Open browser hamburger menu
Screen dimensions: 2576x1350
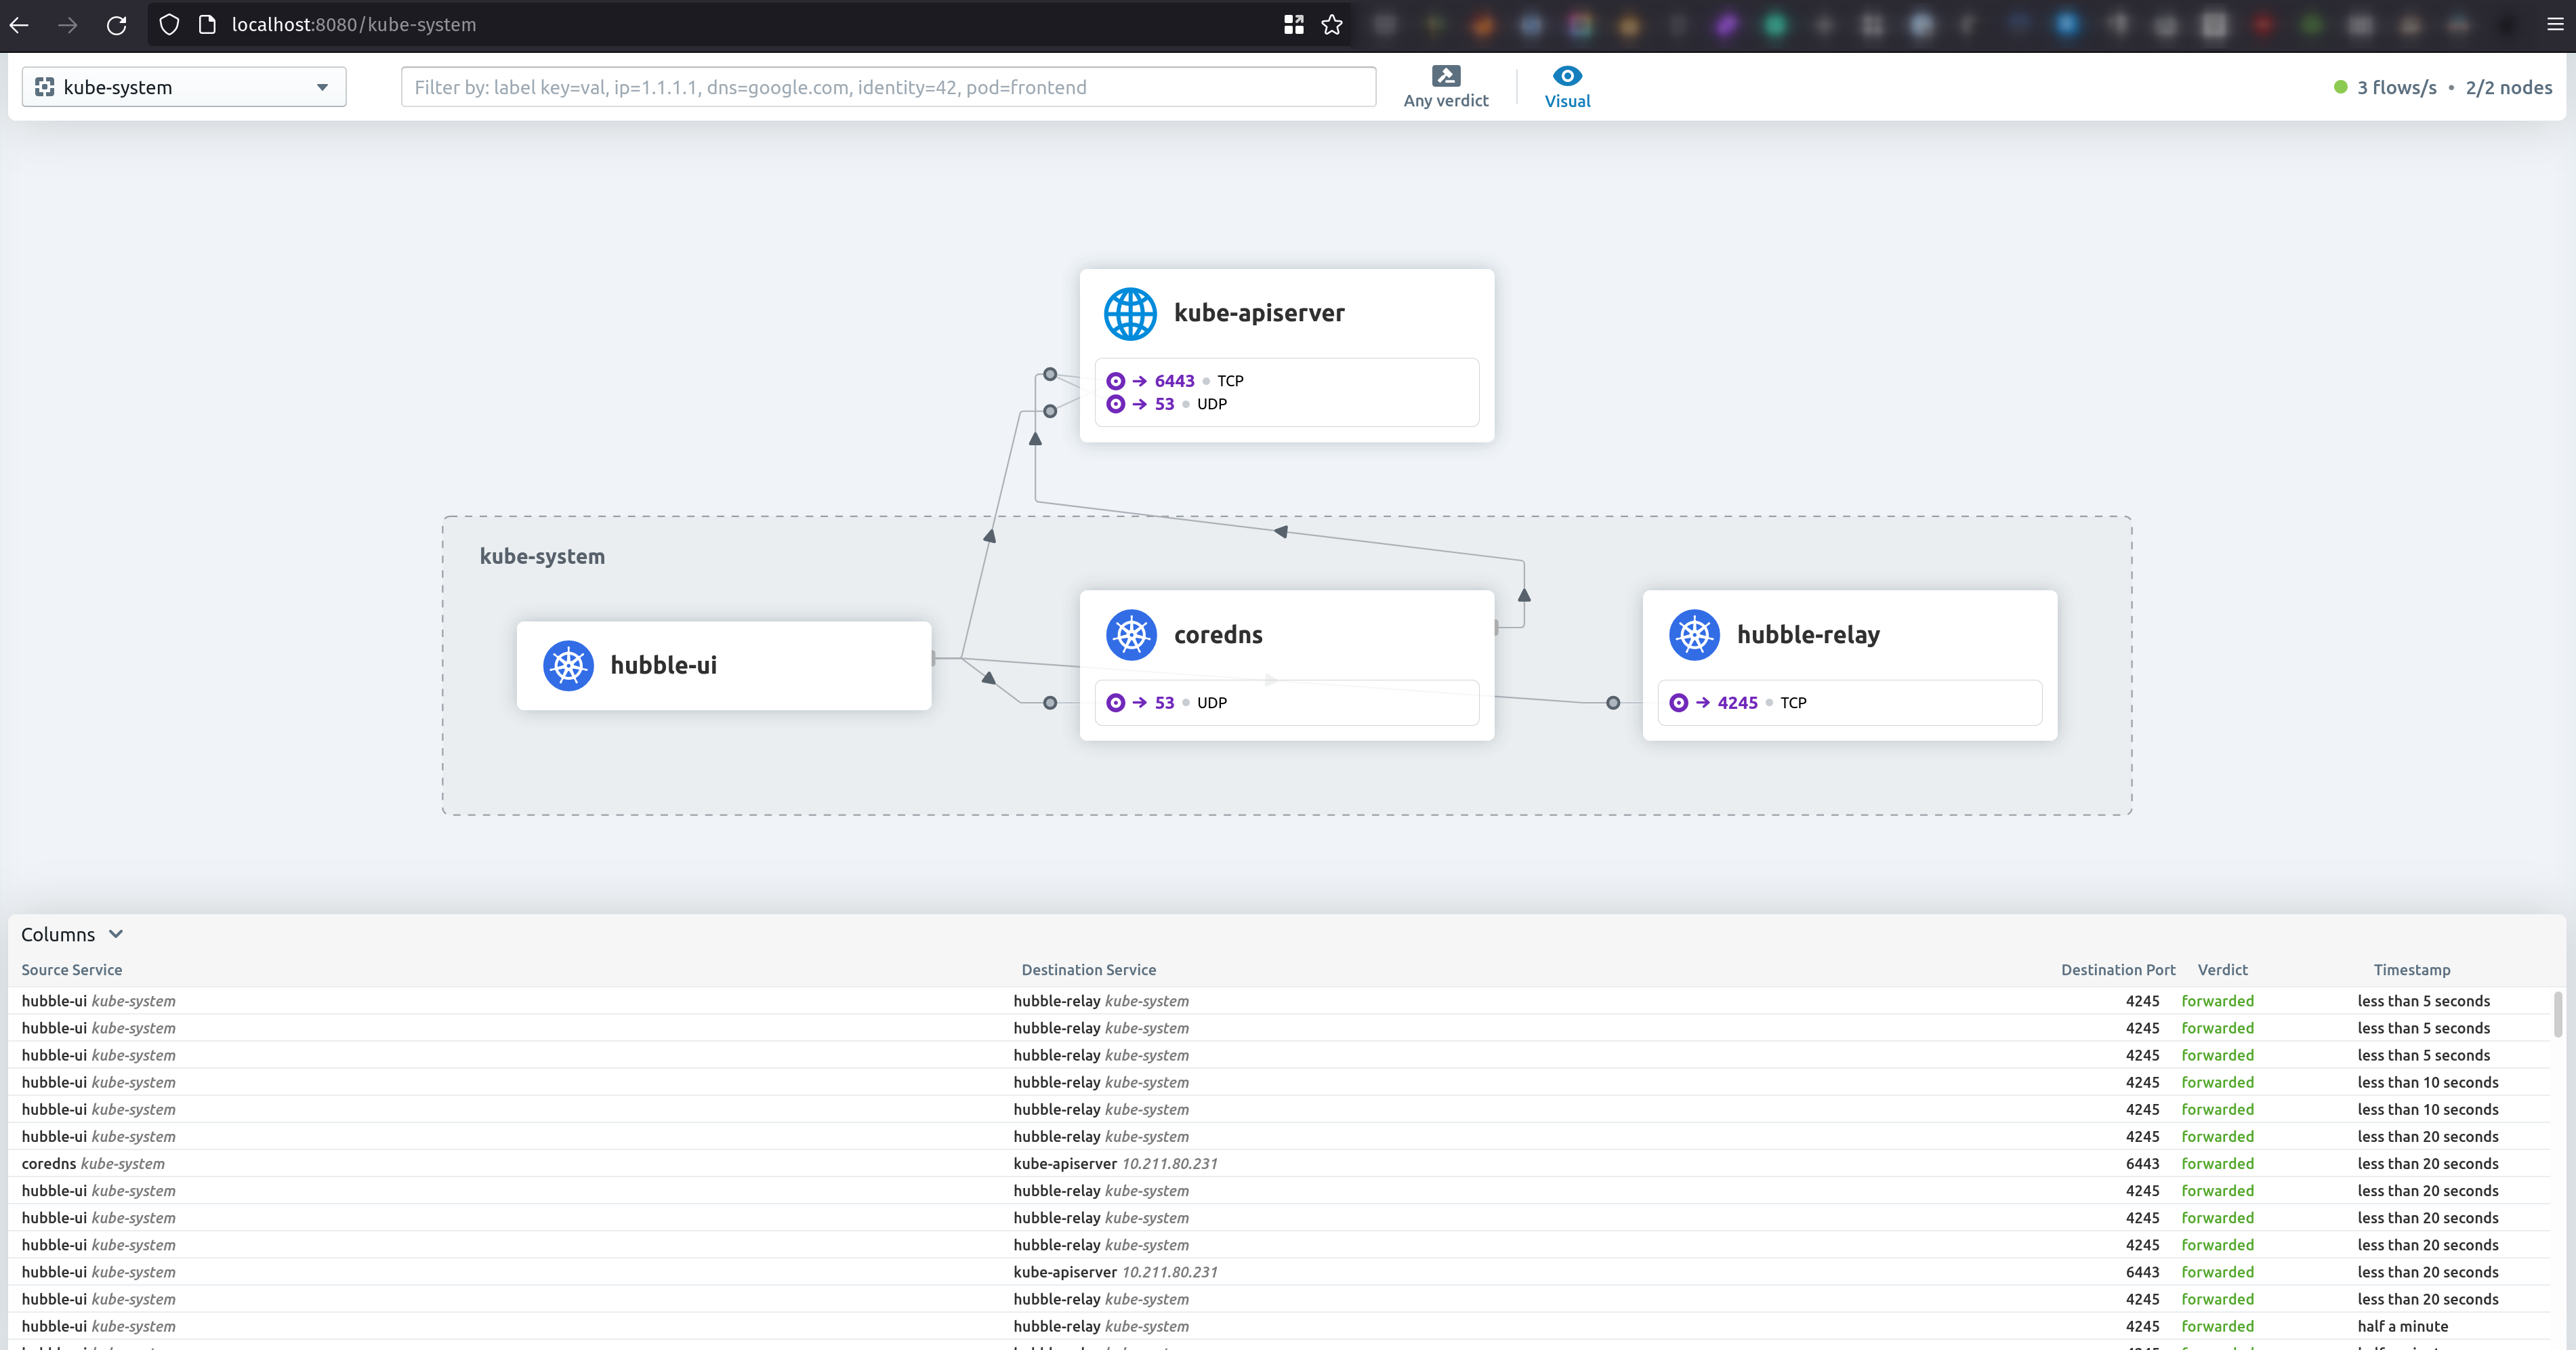click(2555, 25)
